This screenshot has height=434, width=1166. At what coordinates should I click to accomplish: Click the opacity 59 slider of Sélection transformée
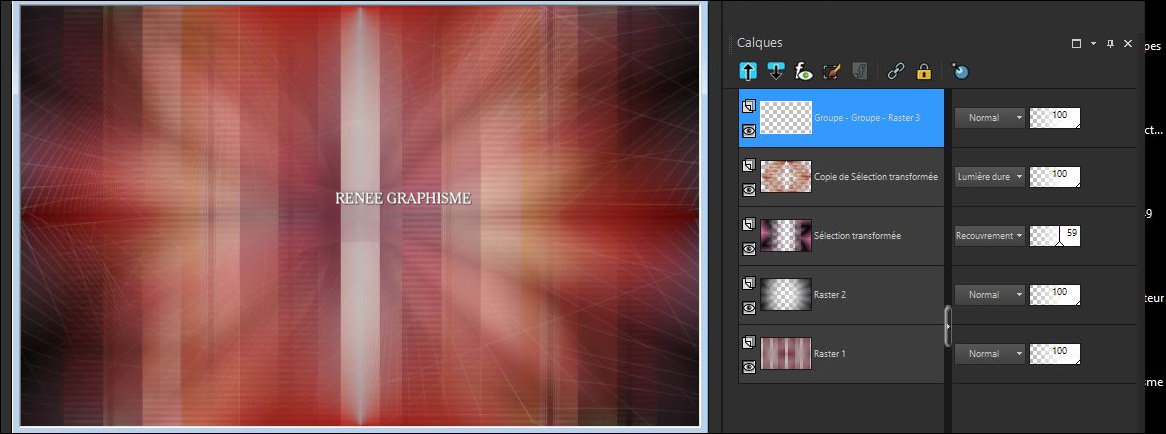coord(1054,236)
